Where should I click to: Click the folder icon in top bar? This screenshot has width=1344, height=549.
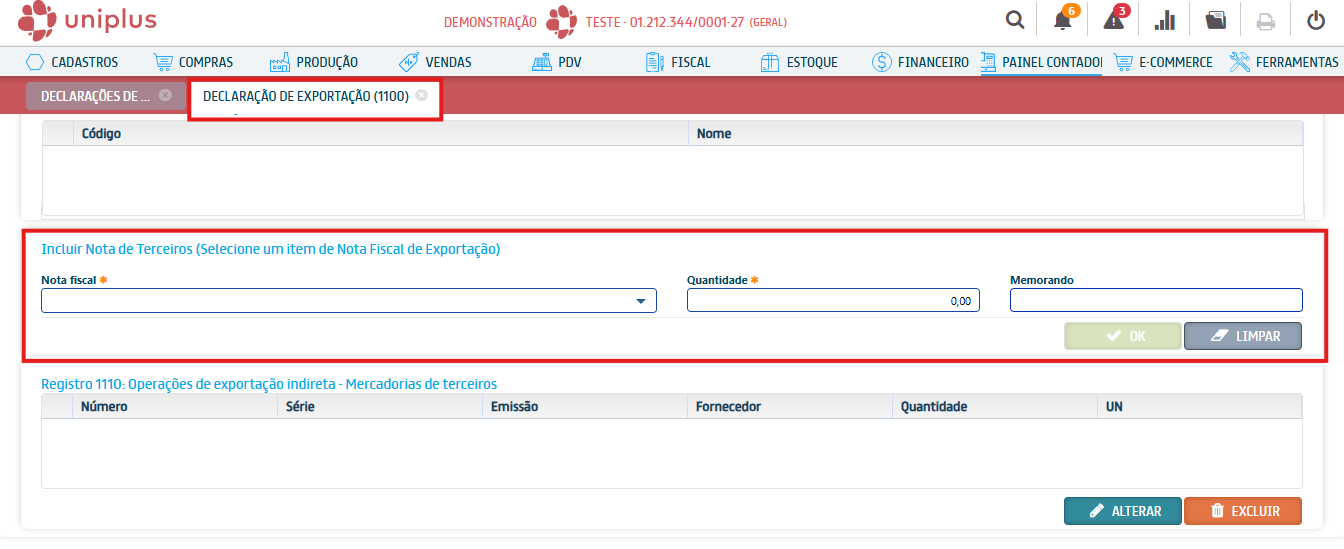tap(1215, 21)
